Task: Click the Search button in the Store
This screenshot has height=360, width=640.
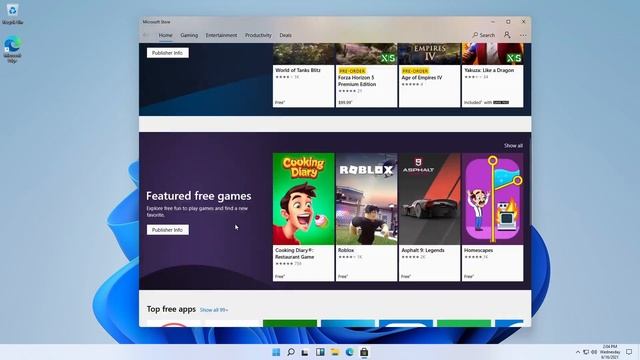Action: point(484,36)
